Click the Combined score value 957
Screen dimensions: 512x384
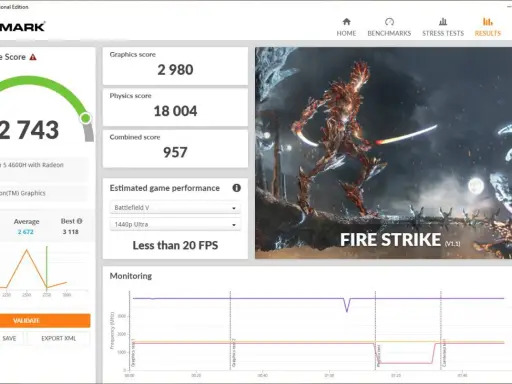(175, 153)
